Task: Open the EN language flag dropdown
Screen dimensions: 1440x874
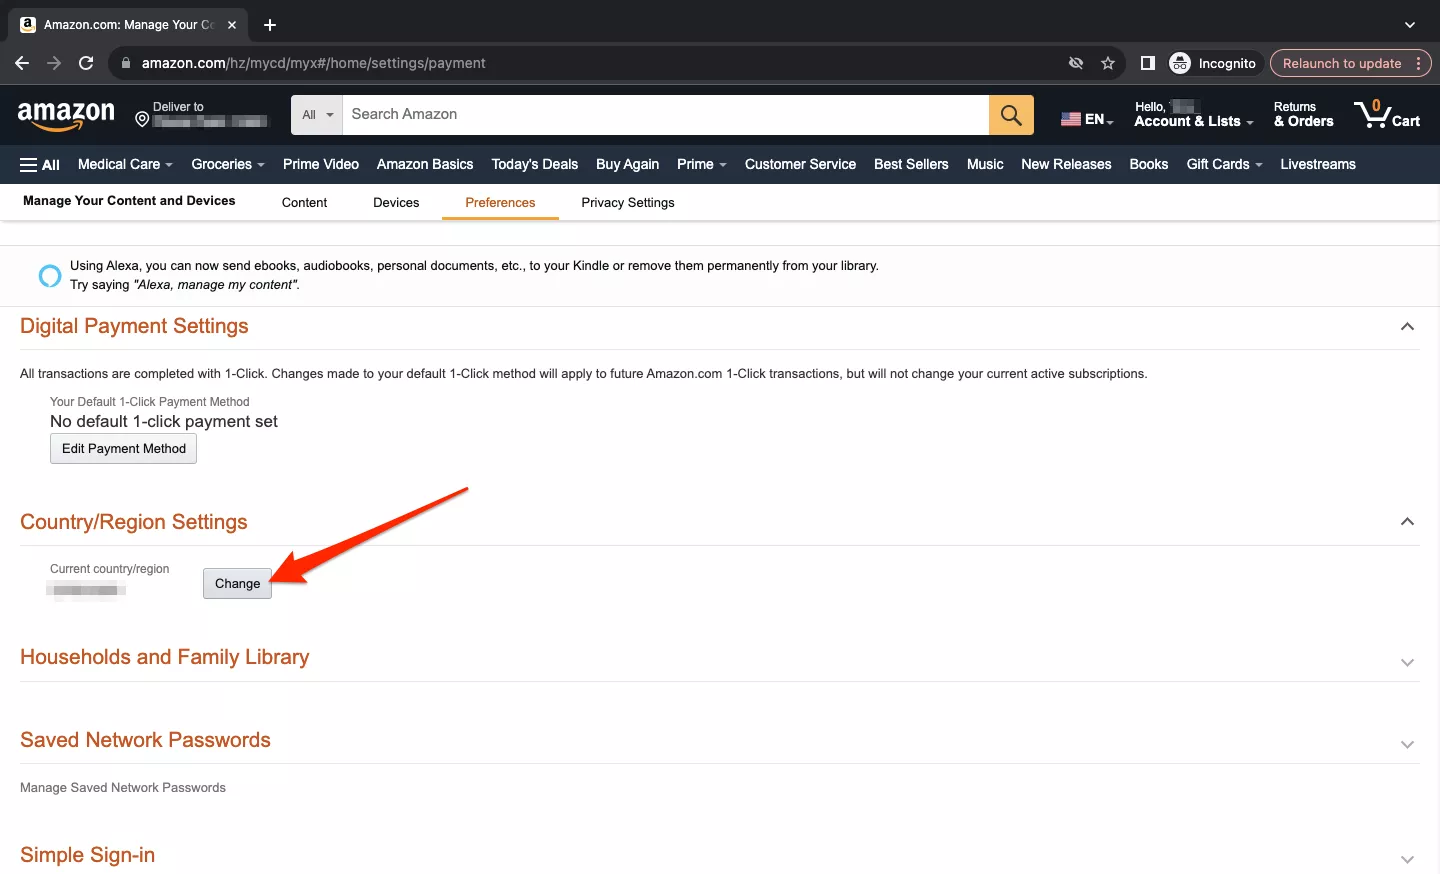Action: point(1087,119)
